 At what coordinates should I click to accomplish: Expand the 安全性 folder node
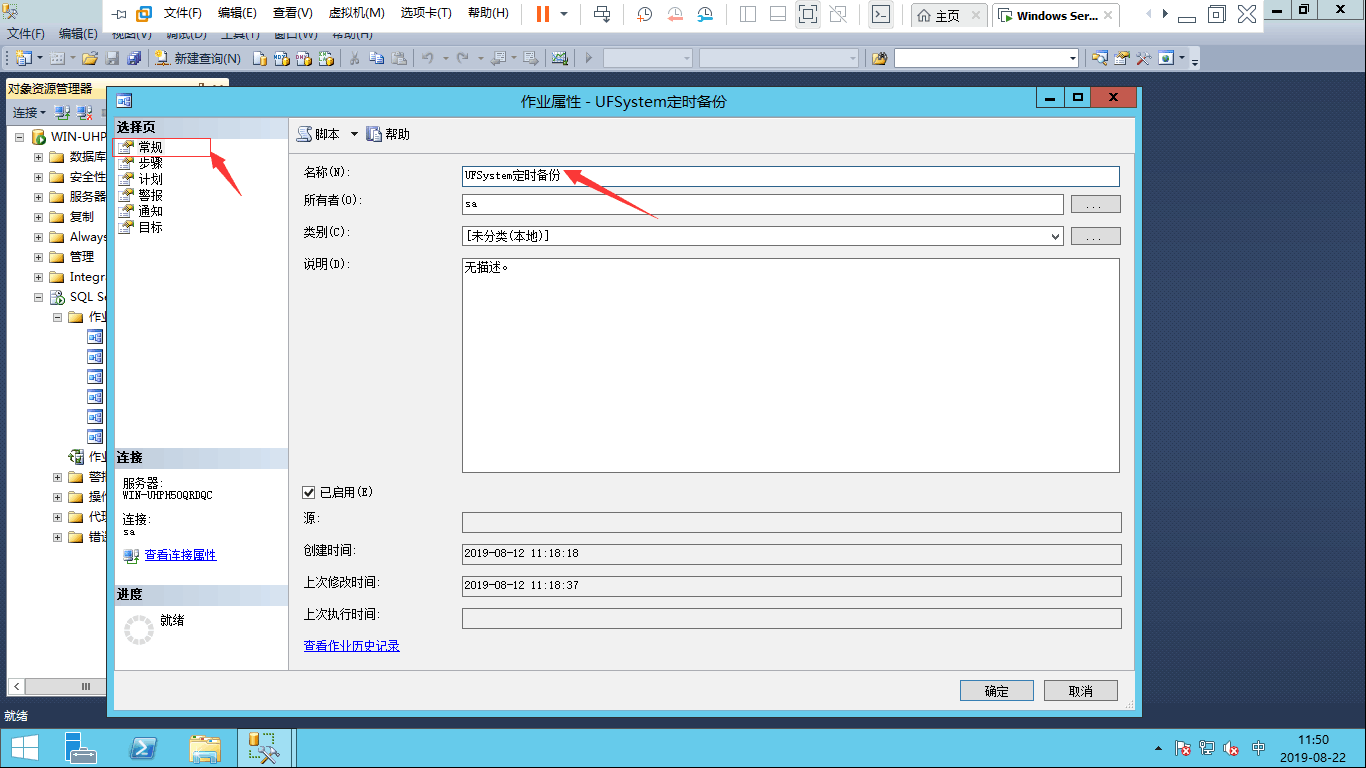(x=38, y=177)
